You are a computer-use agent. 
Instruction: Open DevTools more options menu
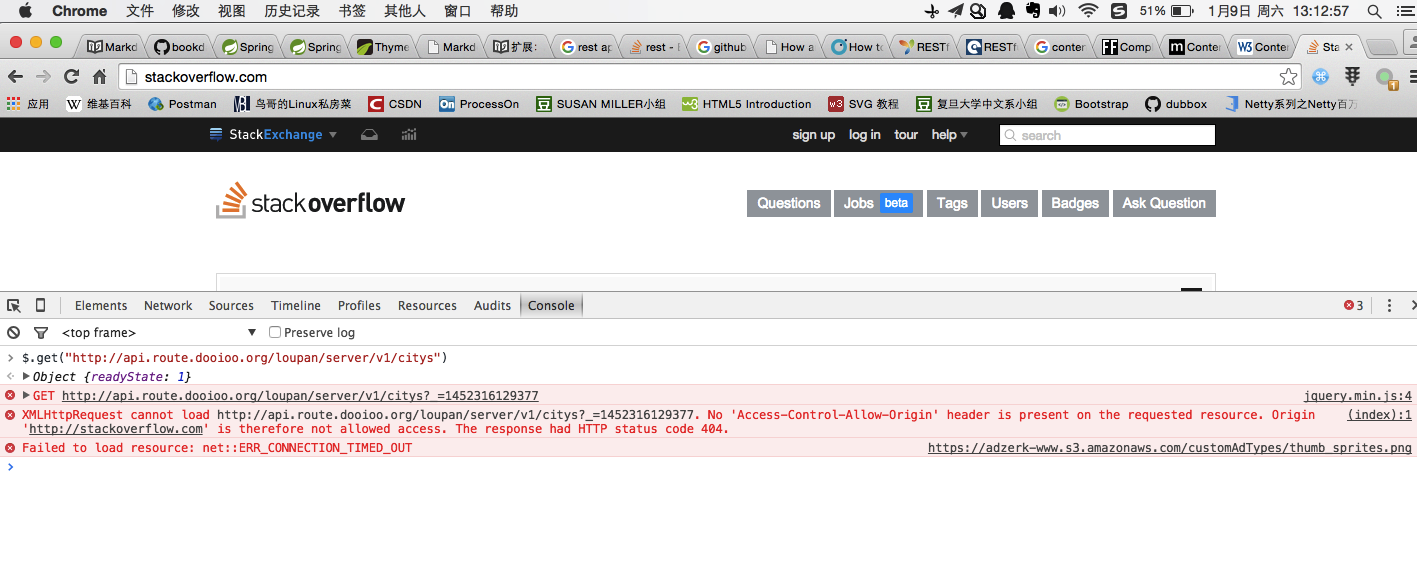click(1390, 305)
